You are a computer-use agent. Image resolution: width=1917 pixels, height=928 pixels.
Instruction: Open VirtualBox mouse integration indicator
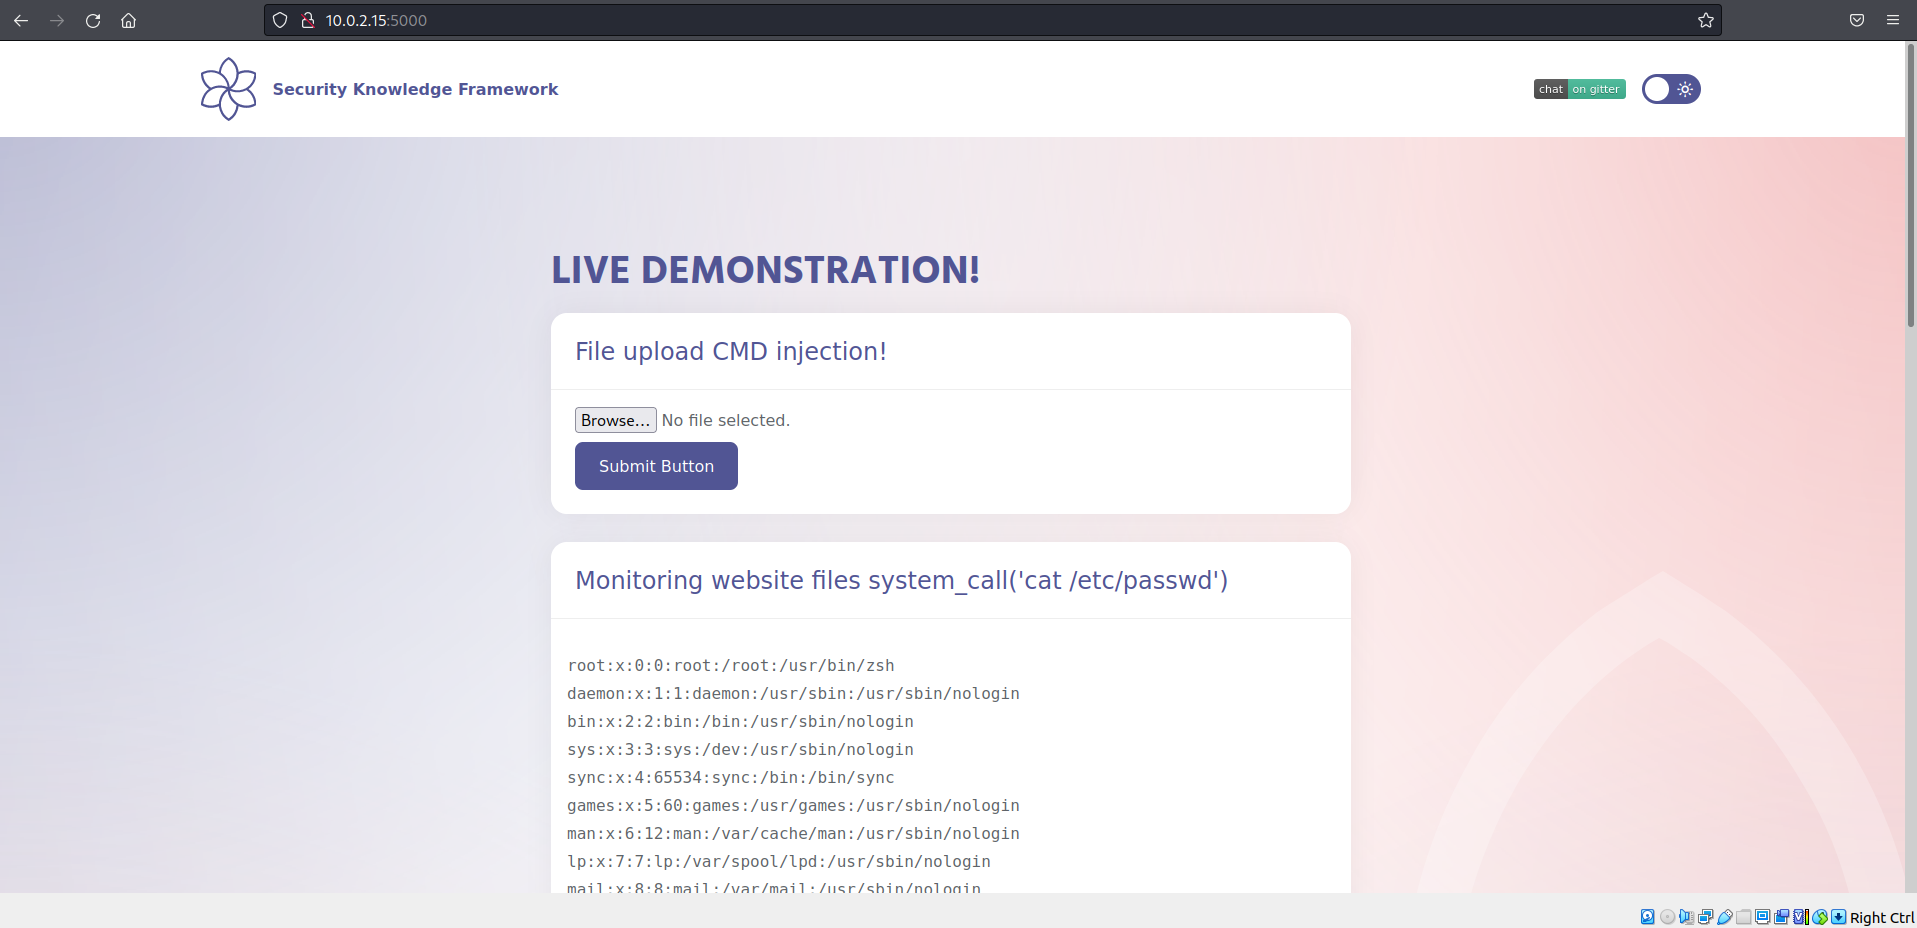[x=1820, y=917]
